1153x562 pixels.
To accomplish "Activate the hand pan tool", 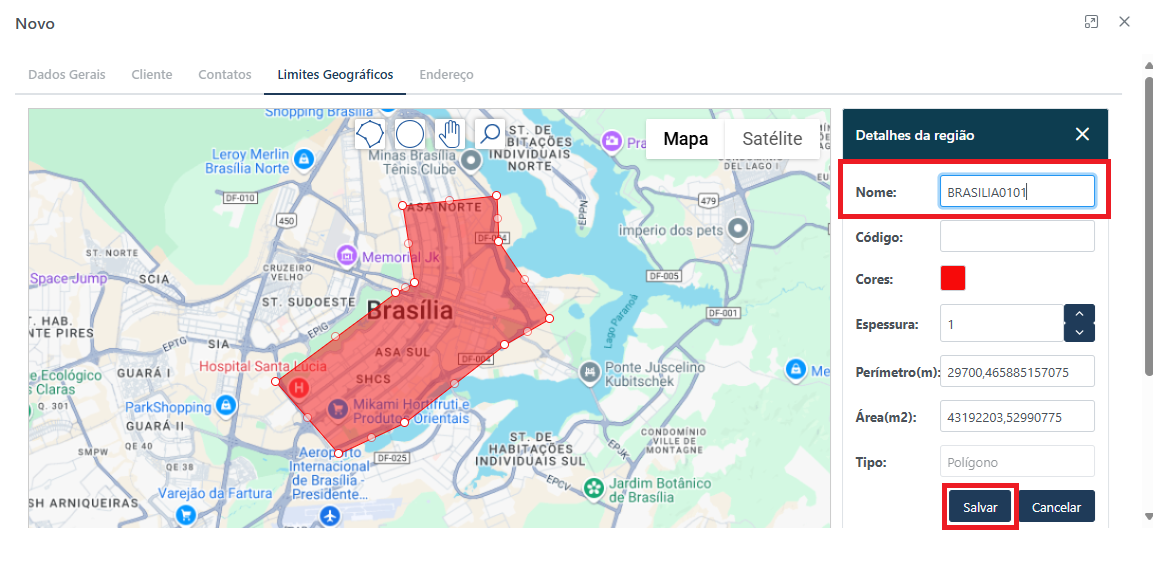I will point(450,134).
